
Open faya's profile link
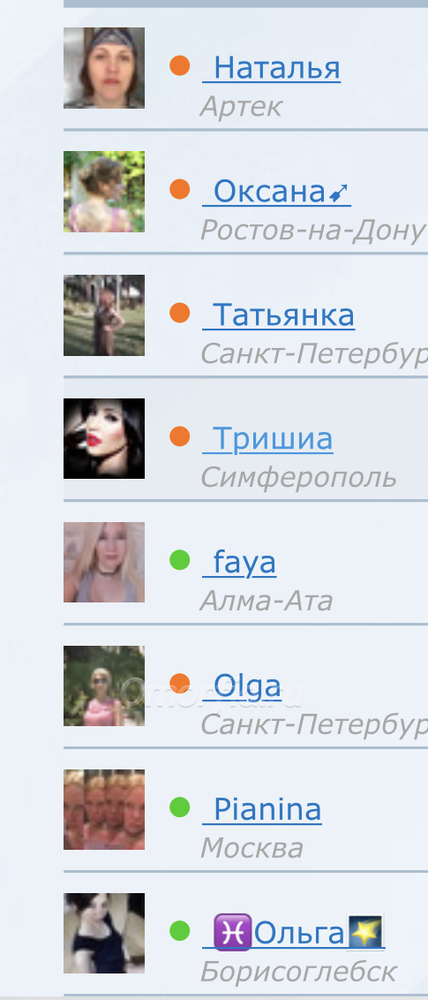pyautogui.click(x=239, y=562)
